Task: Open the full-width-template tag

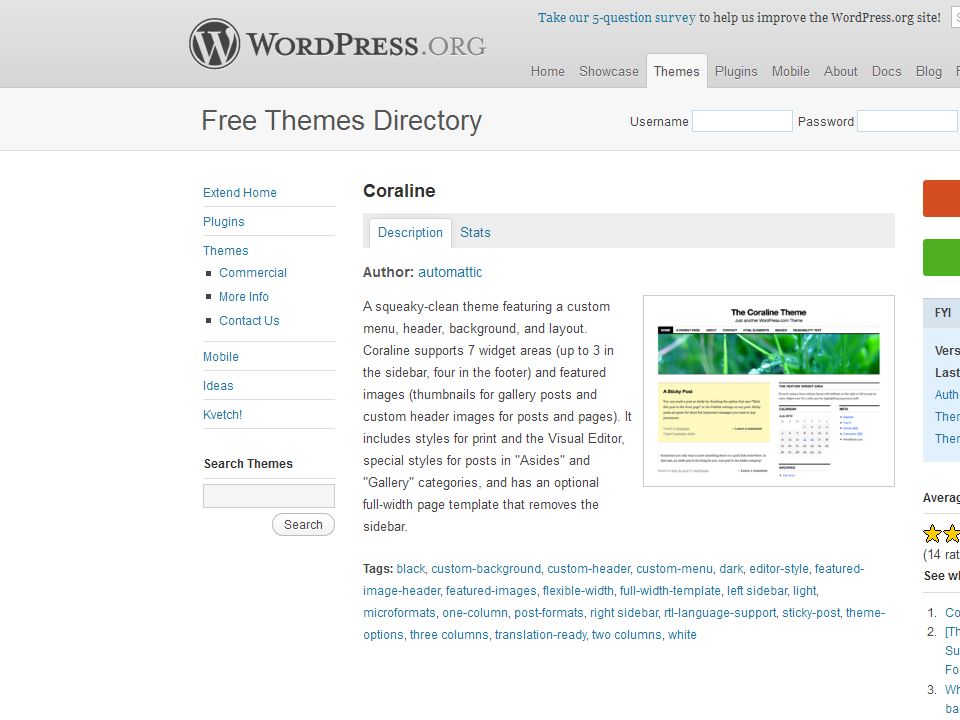Action: point(670,591)
